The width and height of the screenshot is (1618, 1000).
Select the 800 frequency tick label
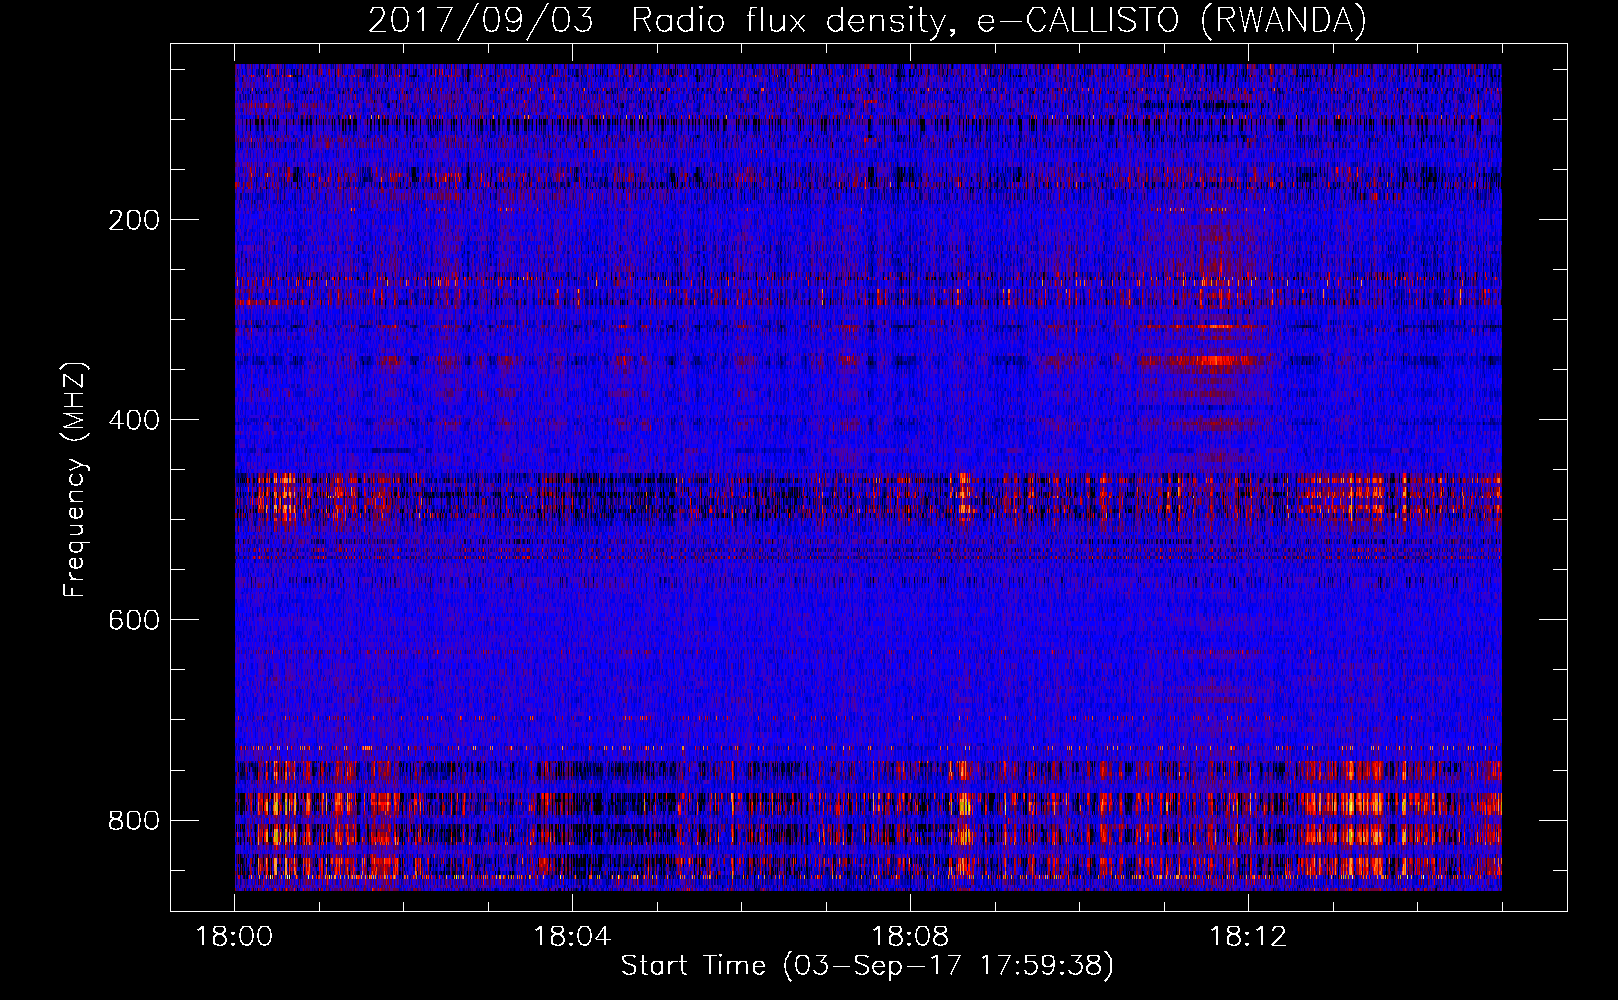[x=134, y=820]
